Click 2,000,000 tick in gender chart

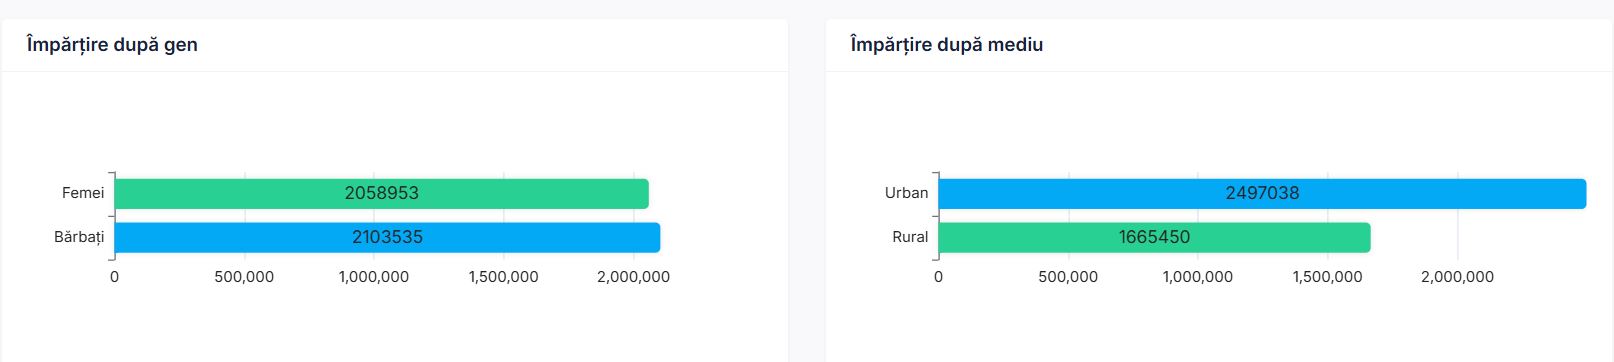[x=633, y=277]
